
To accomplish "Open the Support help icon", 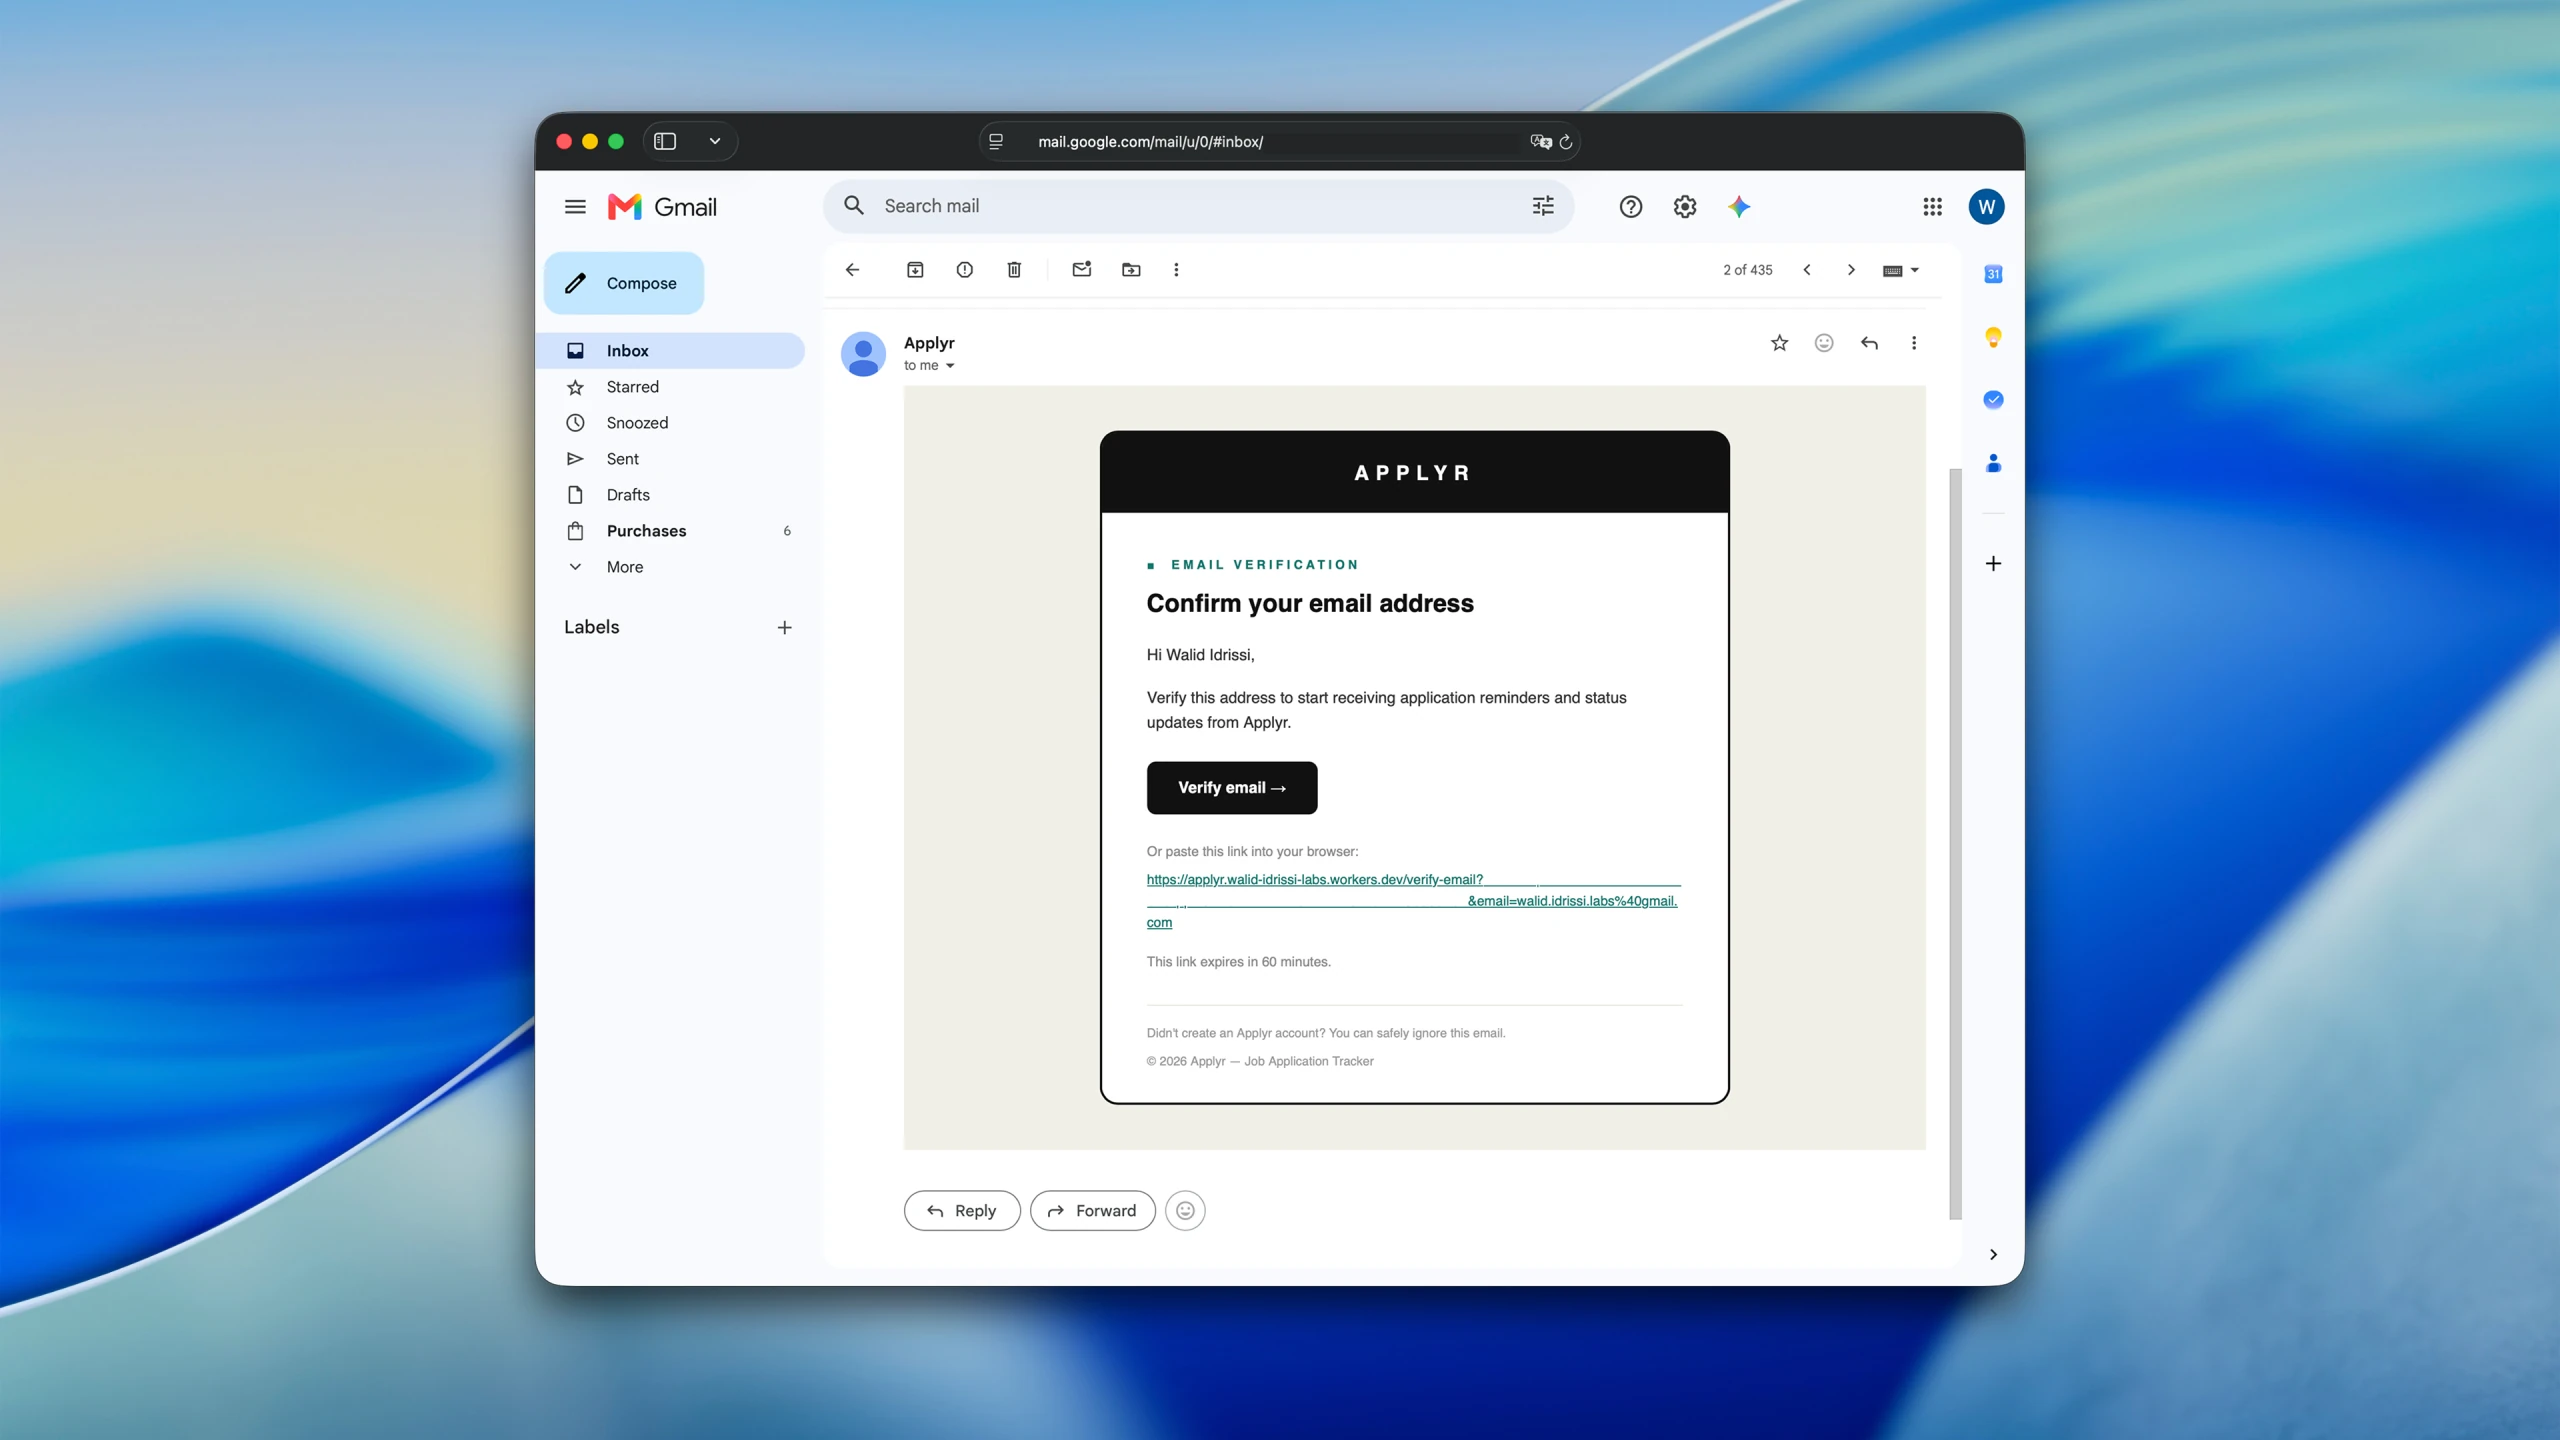I will point(1630,207).
